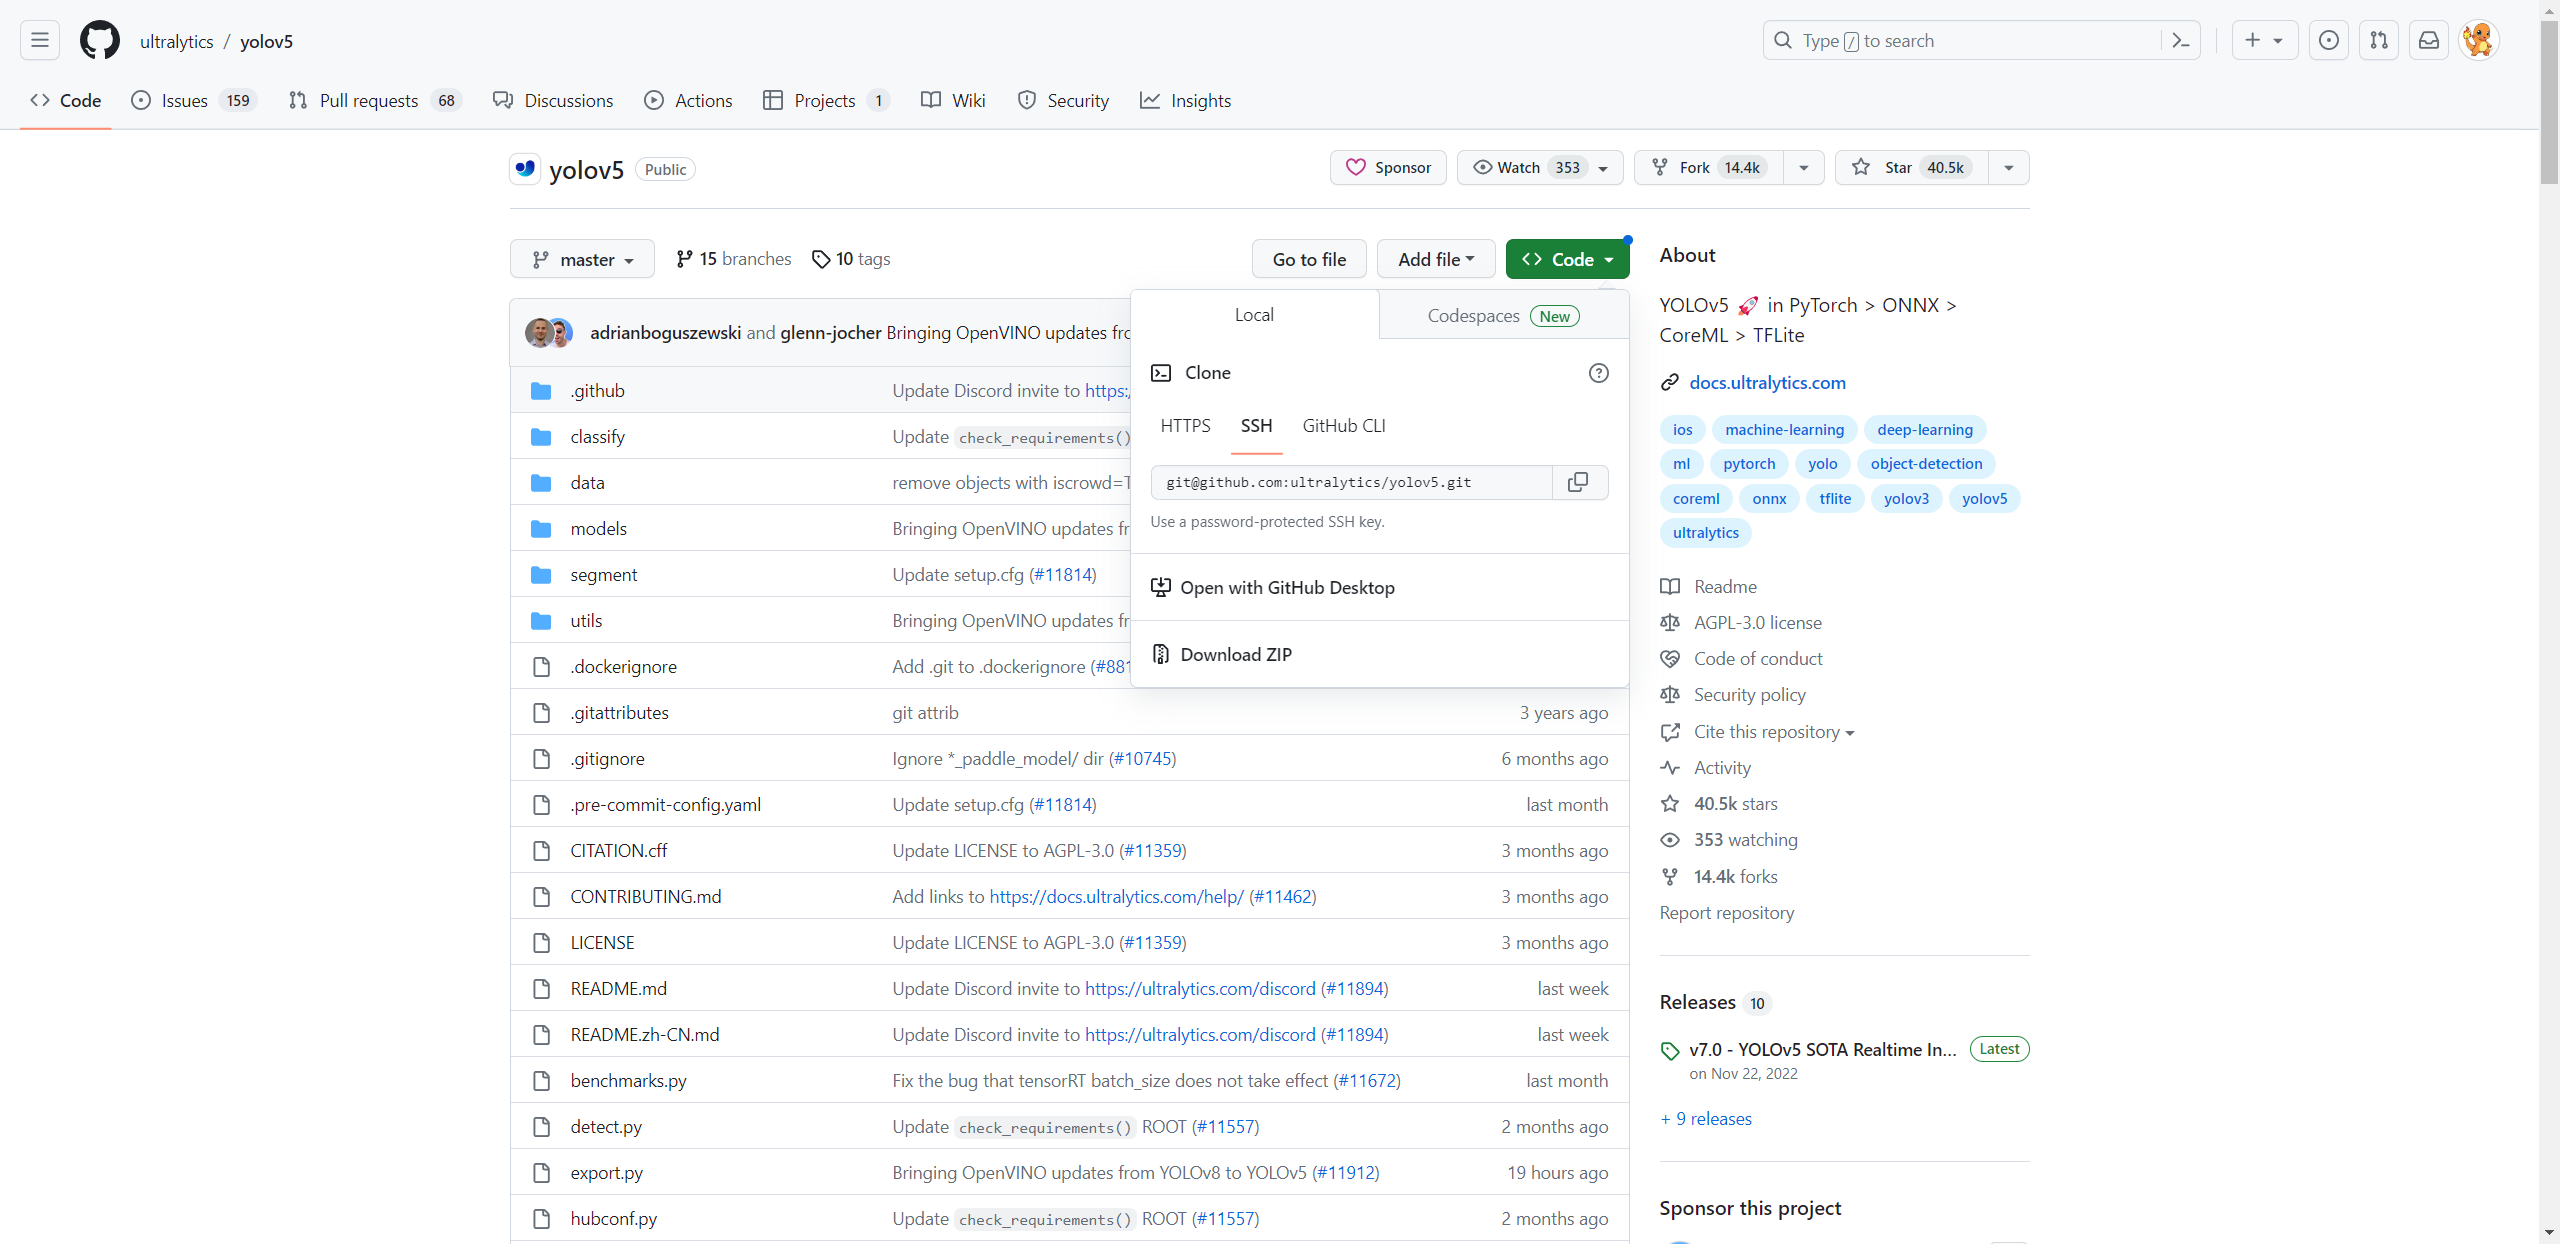Open the detect.py file
The image size is (2560, 1244).
[606, 1127]
